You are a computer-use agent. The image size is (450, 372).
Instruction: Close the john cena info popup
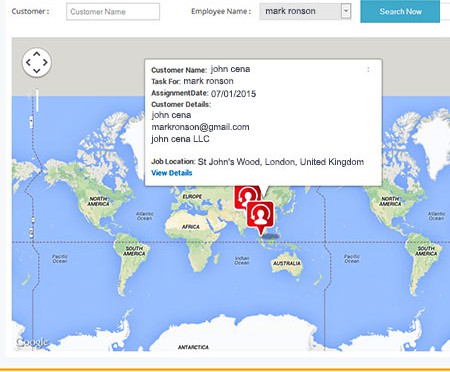(x=368, y=69)
